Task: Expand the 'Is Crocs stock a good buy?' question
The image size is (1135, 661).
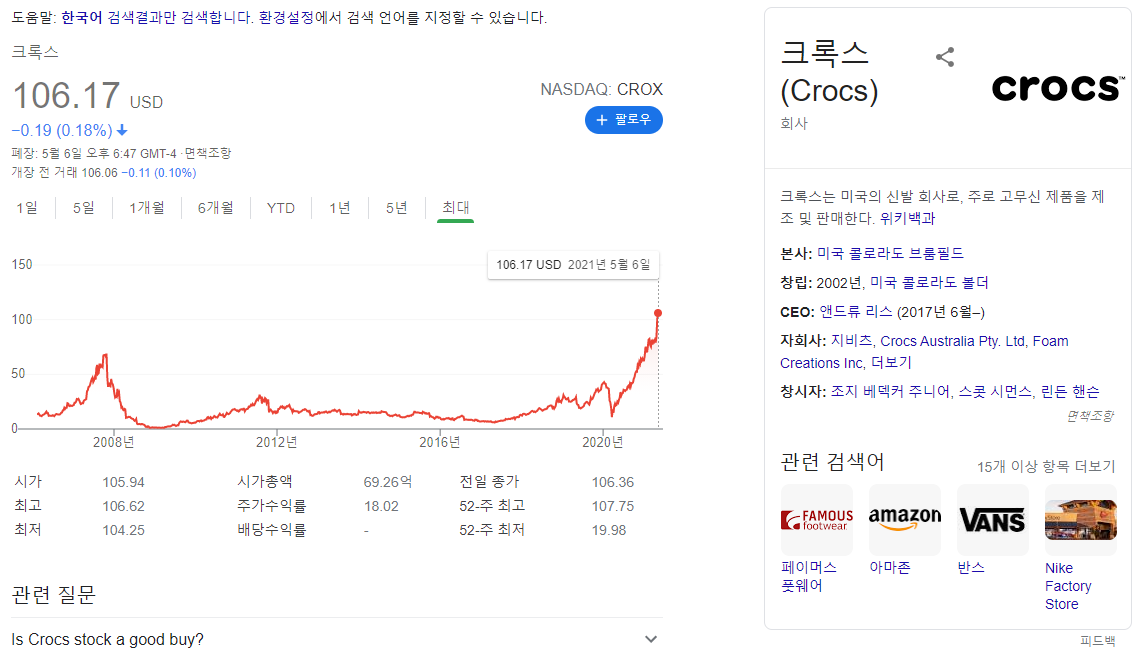Action: pyautogui.click(x=337, y=639)
